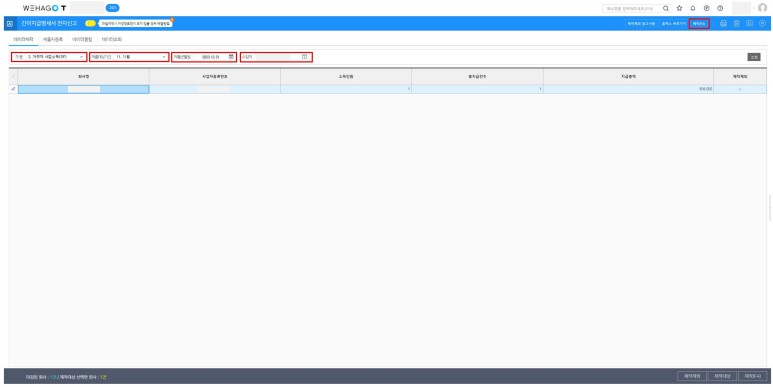Toggle the first row checkbox
Screen dimensions: 773x387
[x=13, y=89]
